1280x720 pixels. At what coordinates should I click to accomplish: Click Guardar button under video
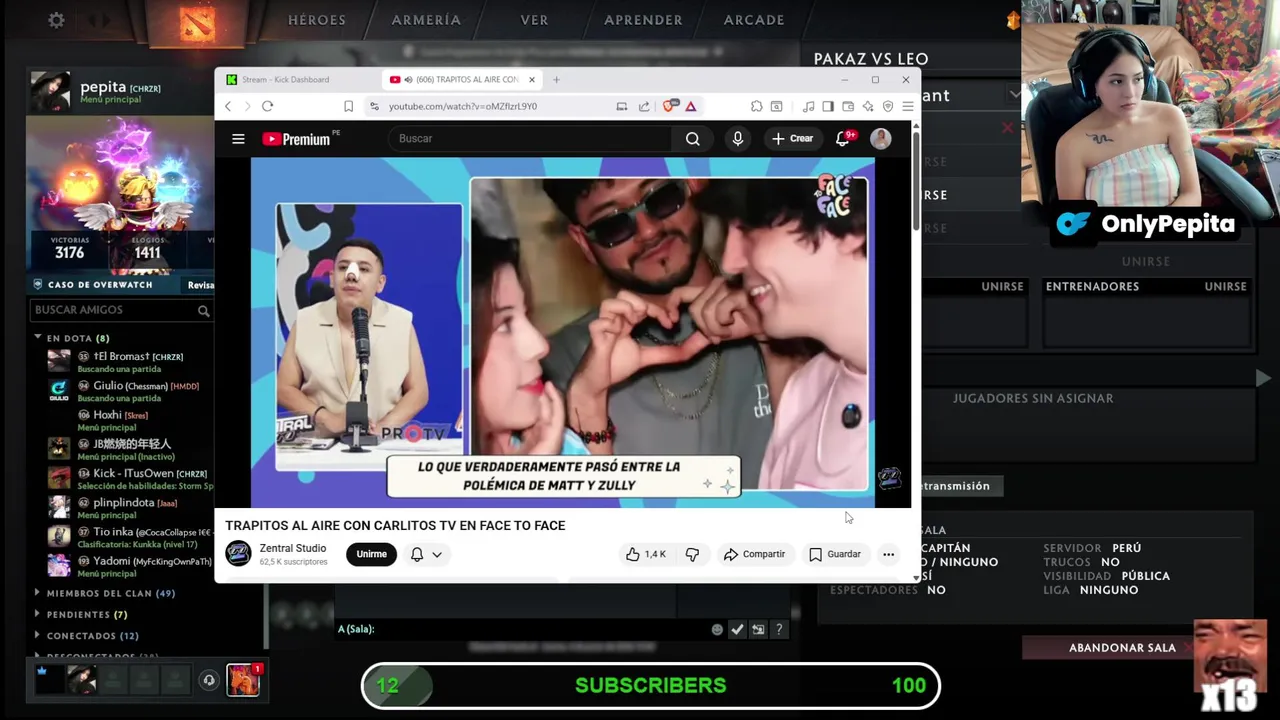[x=834, y=554]
